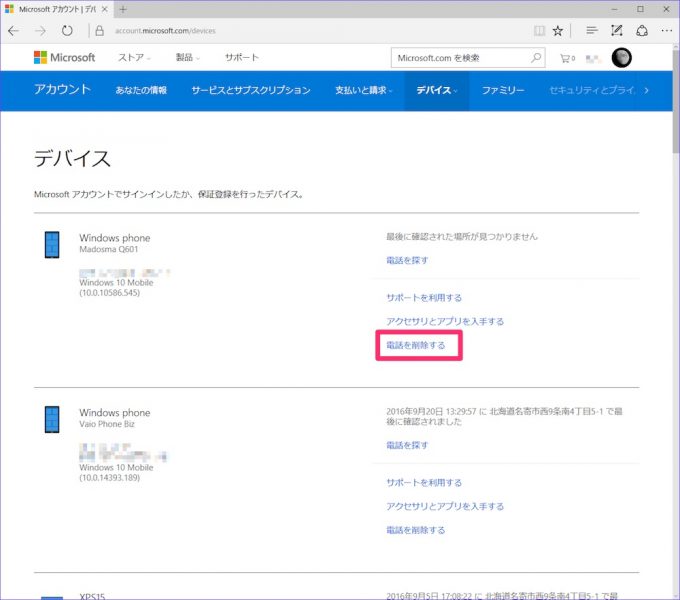Click the search magnifier icon
The width and height of the screenshot is (680, 600).
click(536, 57)
